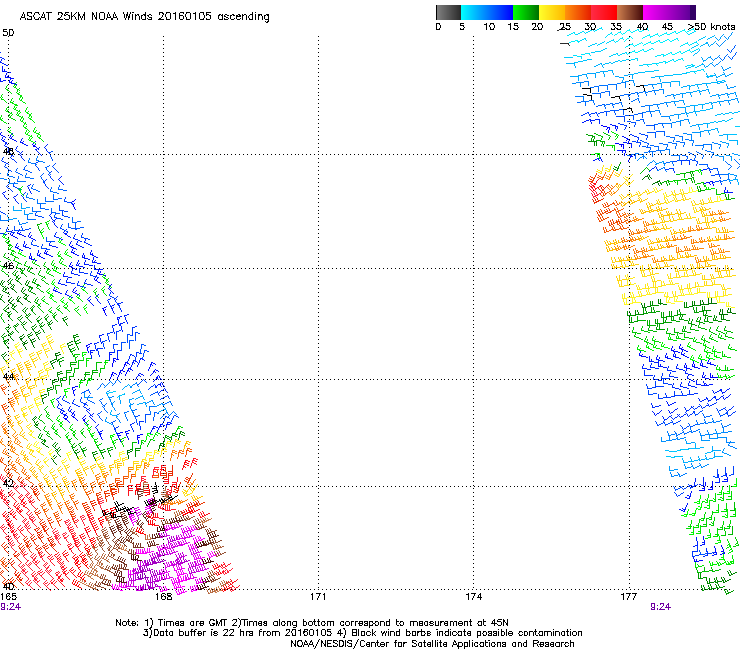The height and width of the screenshot is (650, 740).
Task: Click the legend scale label "10"
Action: 489,27
